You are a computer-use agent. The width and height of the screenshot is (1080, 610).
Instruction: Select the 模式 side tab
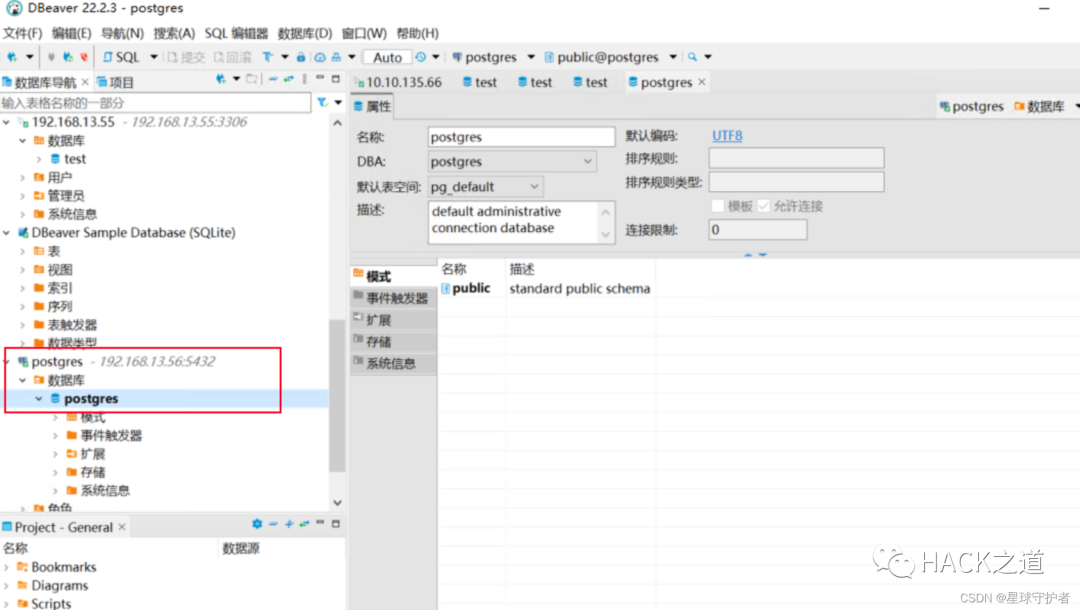(393, 277)
